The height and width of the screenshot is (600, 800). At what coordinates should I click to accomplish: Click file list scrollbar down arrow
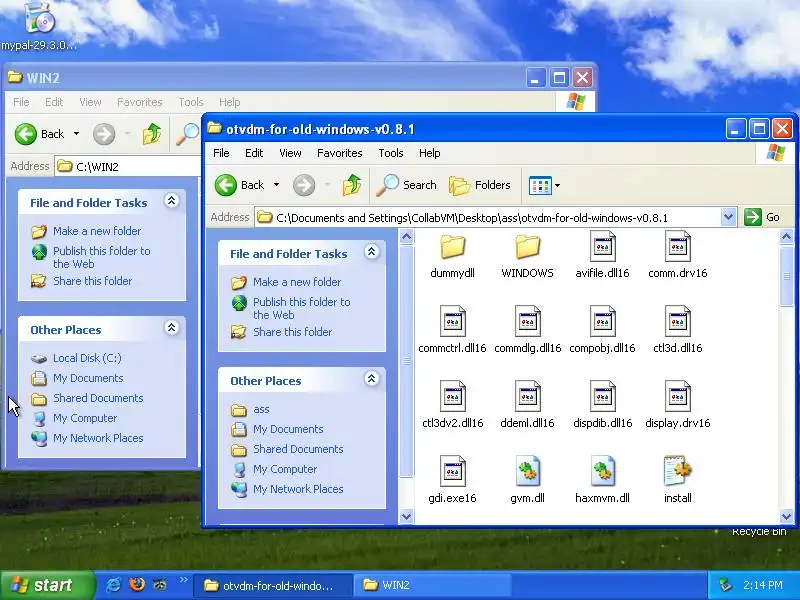pos(786,516)
